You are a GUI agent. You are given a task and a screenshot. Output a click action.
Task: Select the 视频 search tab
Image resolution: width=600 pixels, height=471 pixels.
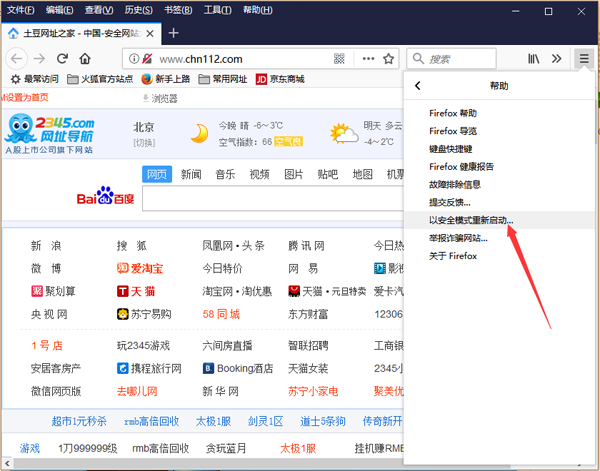(259, 174)
